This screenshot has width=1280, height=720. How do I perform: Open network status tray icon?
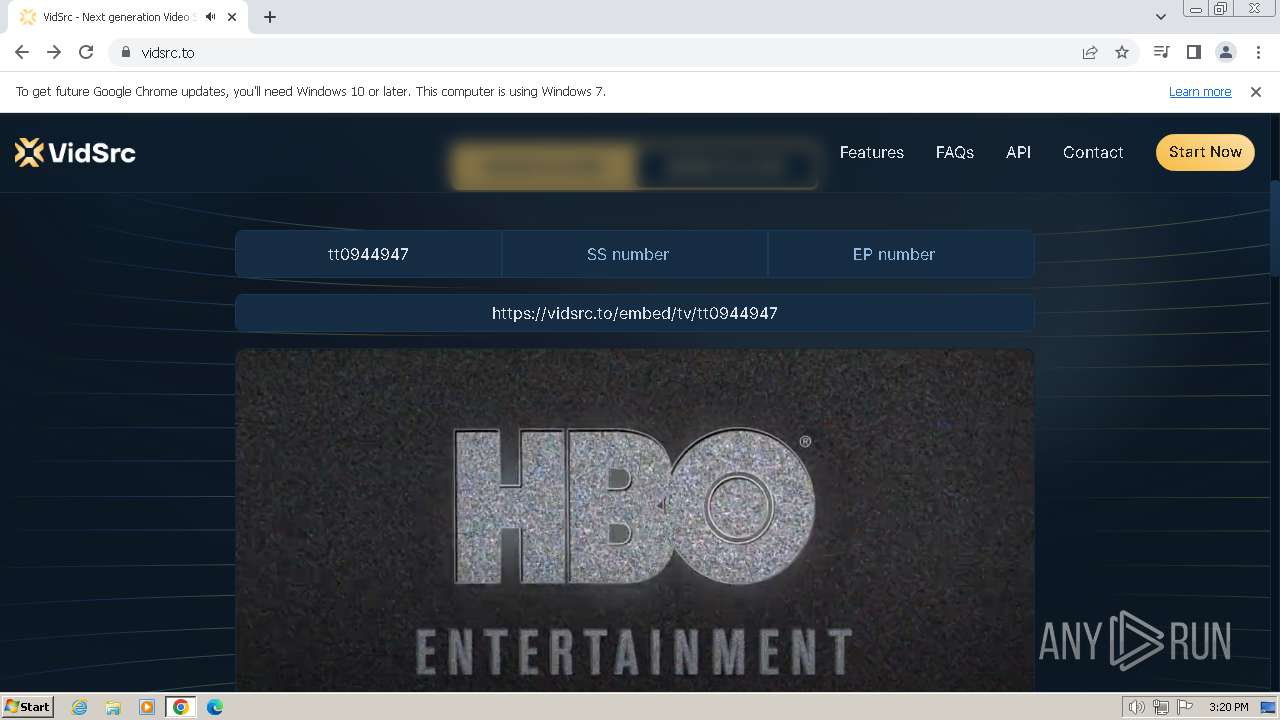1161,707
